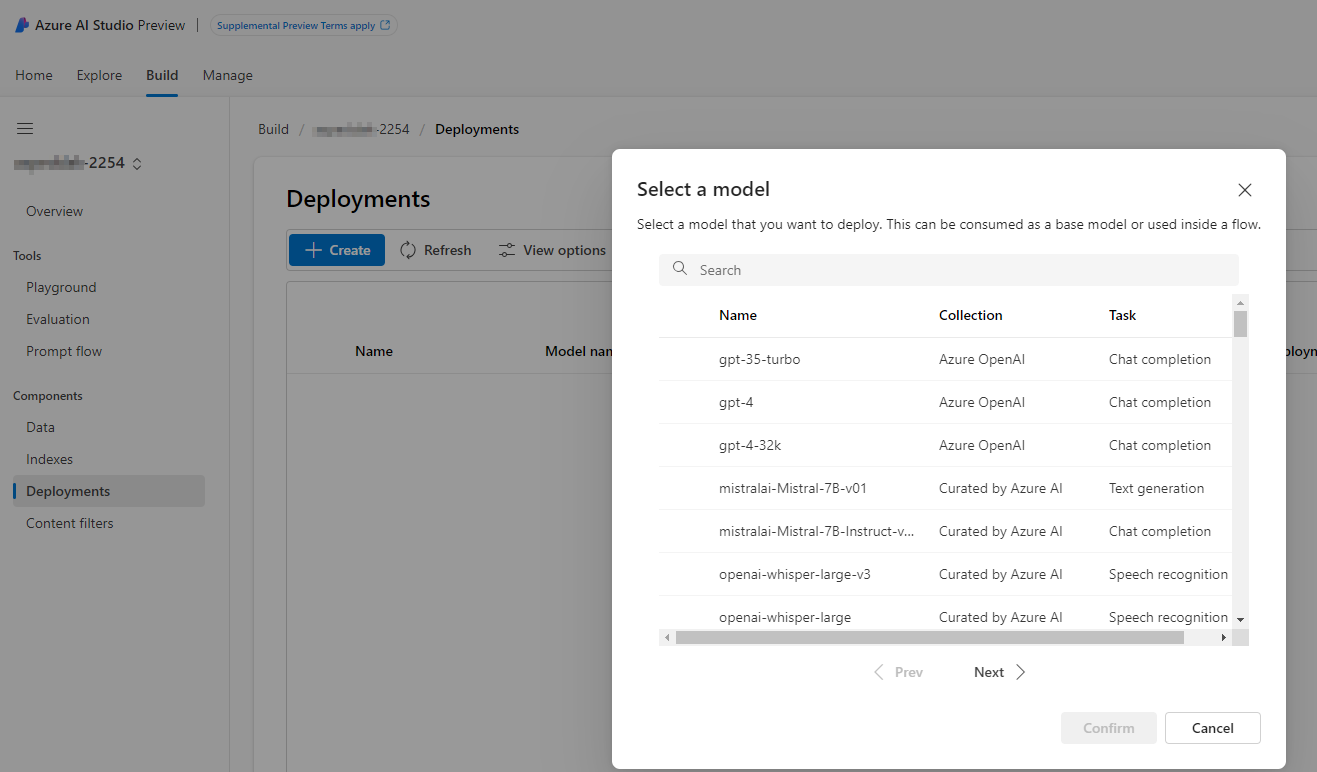Switch to the Explore tab
1317x772 pixels.
pyautogui.click(x=99, y=75)
